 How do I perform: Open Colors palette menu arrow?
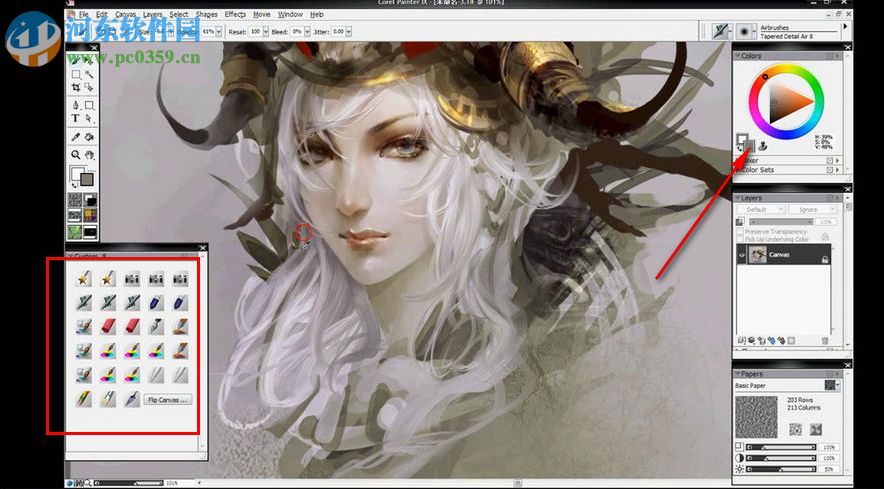tap(837, 56)
